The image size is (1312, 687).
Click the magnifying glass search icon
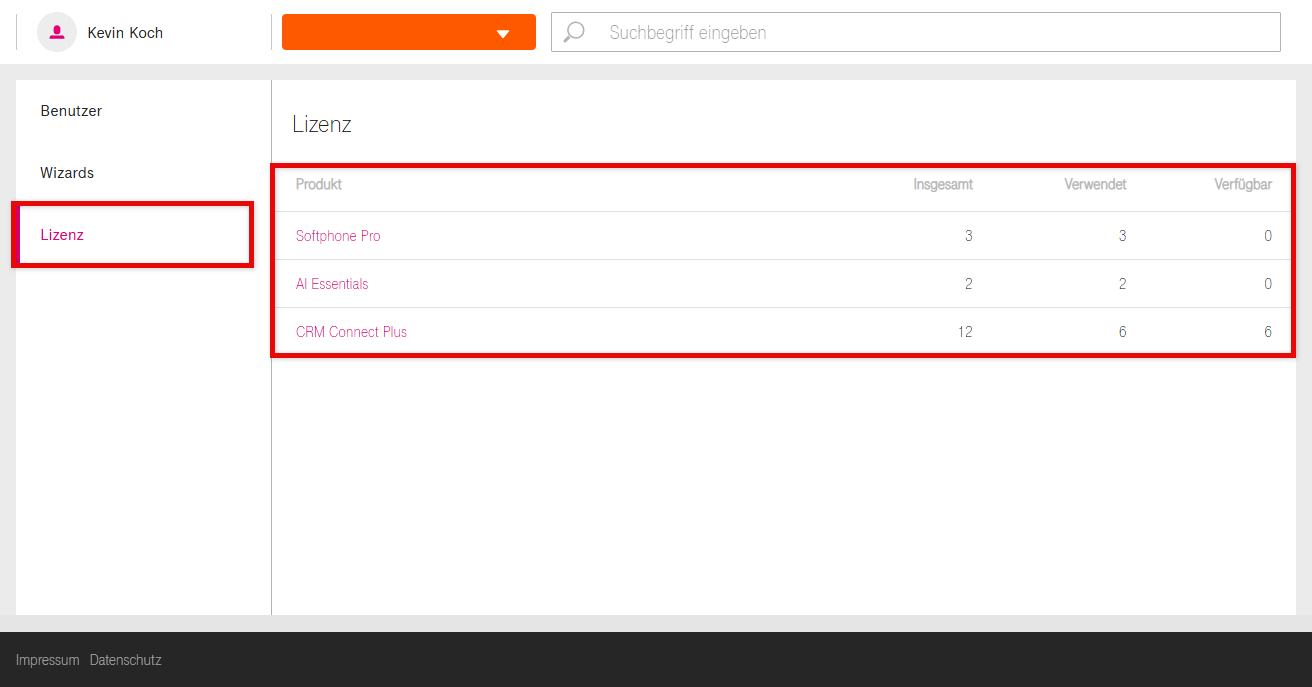[x=574, y=32]
